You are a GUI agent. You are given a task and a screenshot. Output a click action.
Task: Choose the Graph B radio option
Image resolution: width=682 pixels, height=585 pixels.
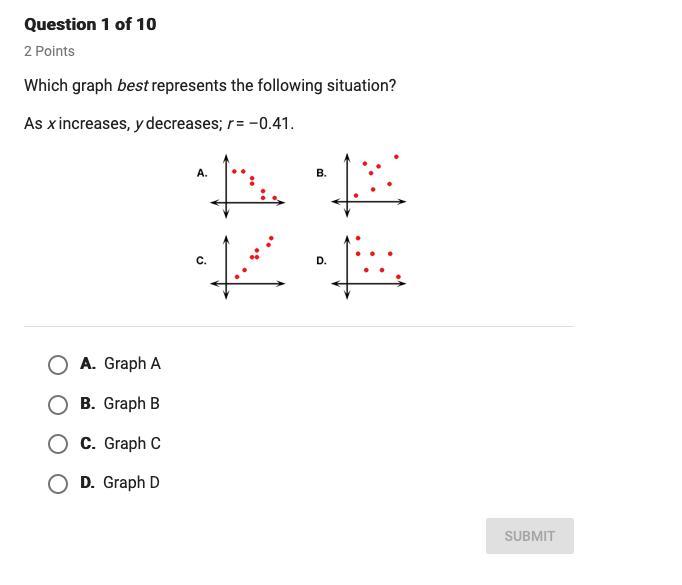pos(58,404)
